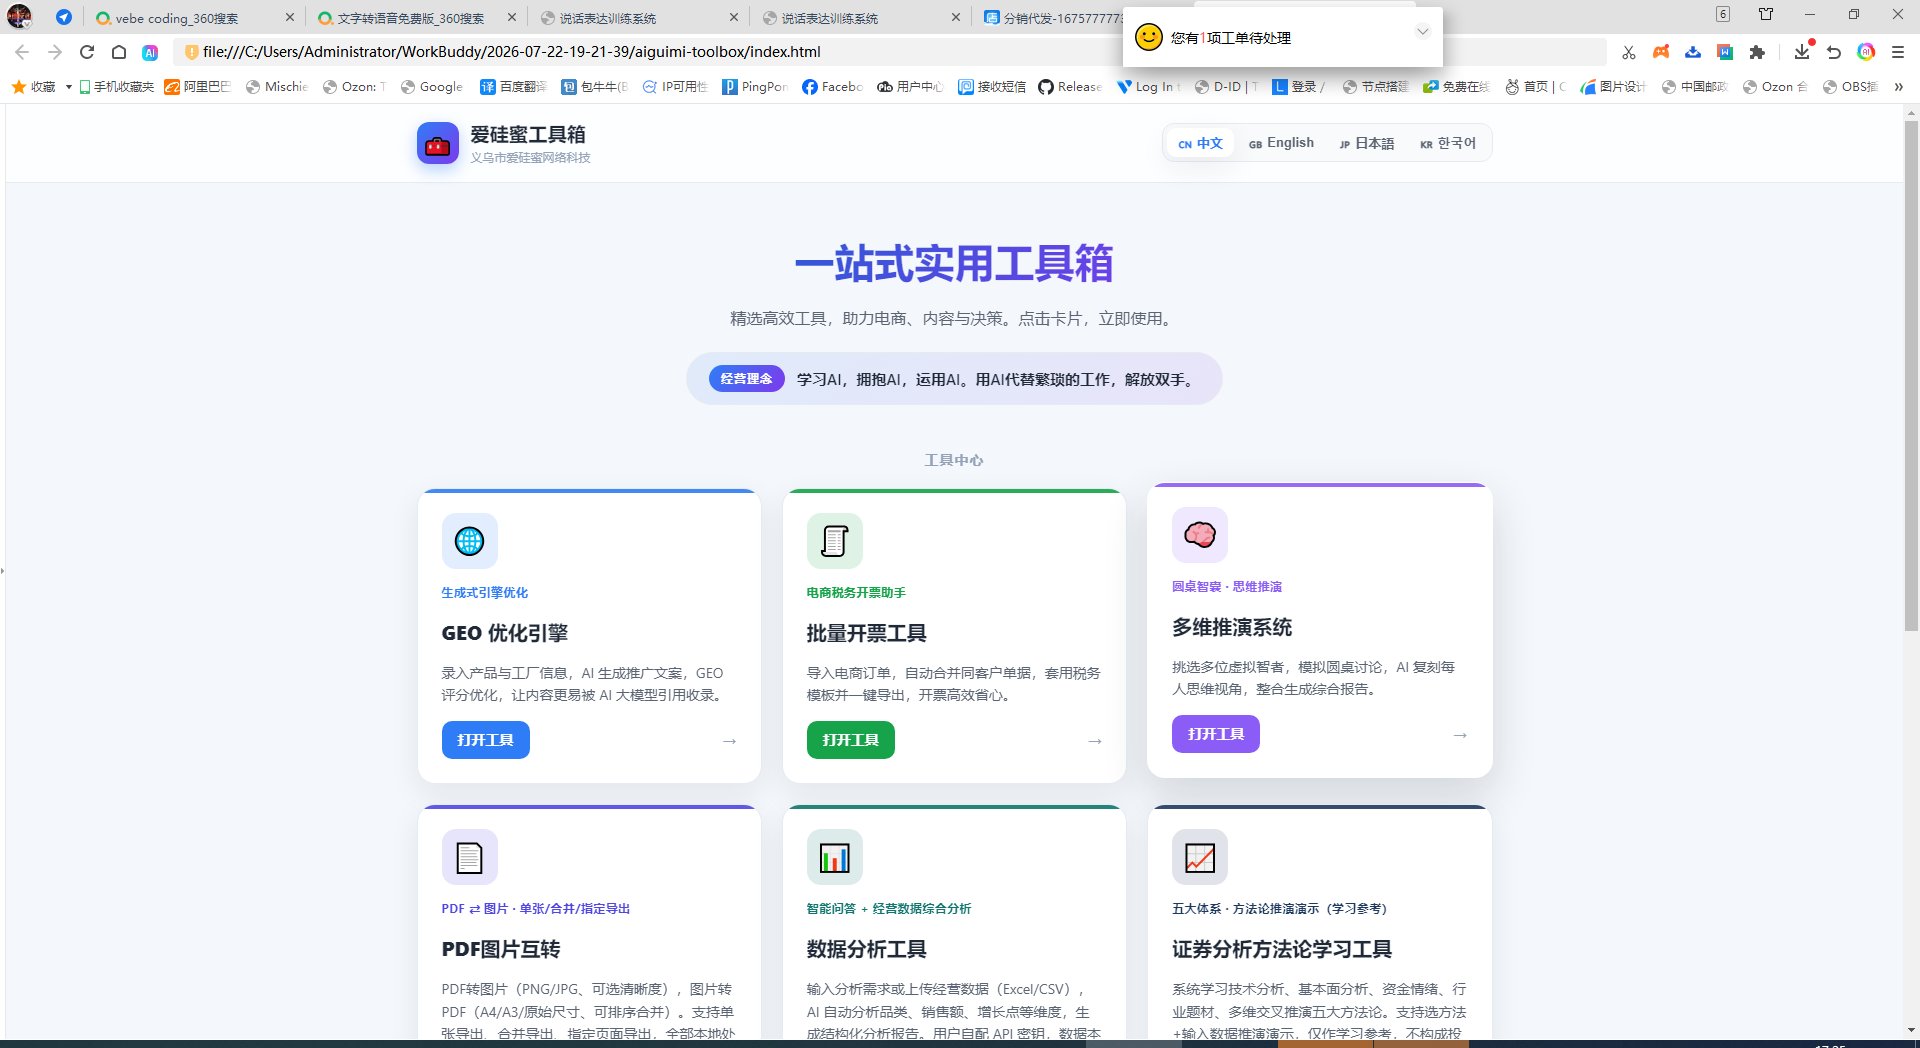This screenshot has width=1920, height=1048.
Task: Switch language to 中文
Action: (x=1200, y=143)
